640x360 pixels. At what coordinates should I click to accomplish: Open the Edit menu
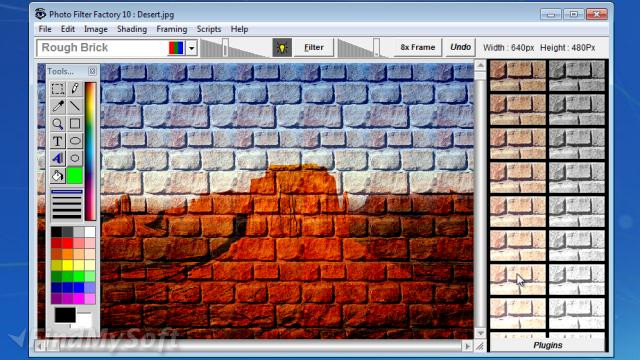point(68,29)
